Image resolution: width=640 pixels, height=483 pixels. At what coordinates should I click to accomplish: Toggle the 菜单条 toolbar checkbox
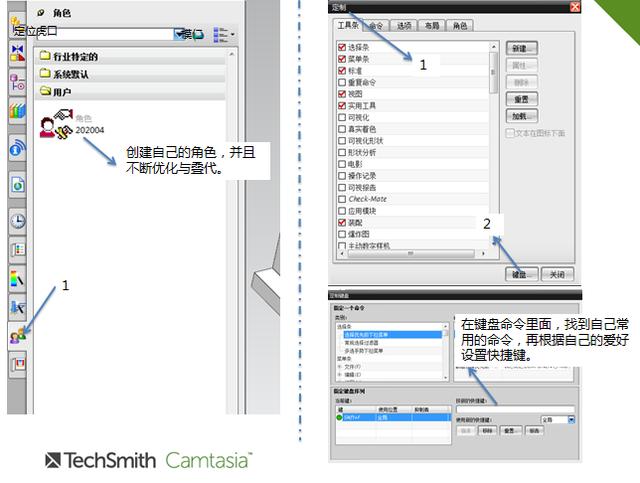[x=342, y=59]
